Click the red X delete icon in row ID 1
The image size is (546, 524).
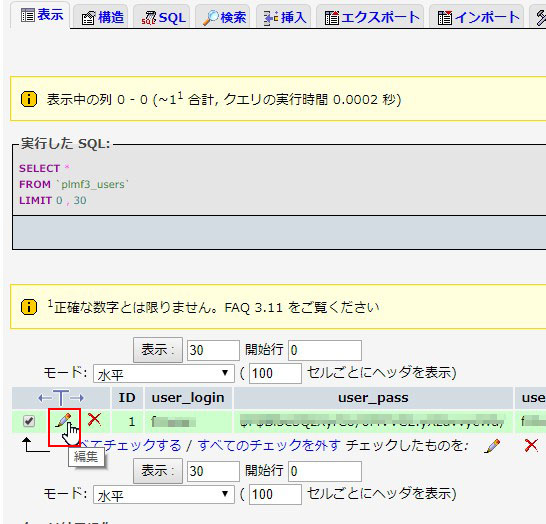point(94,420)
